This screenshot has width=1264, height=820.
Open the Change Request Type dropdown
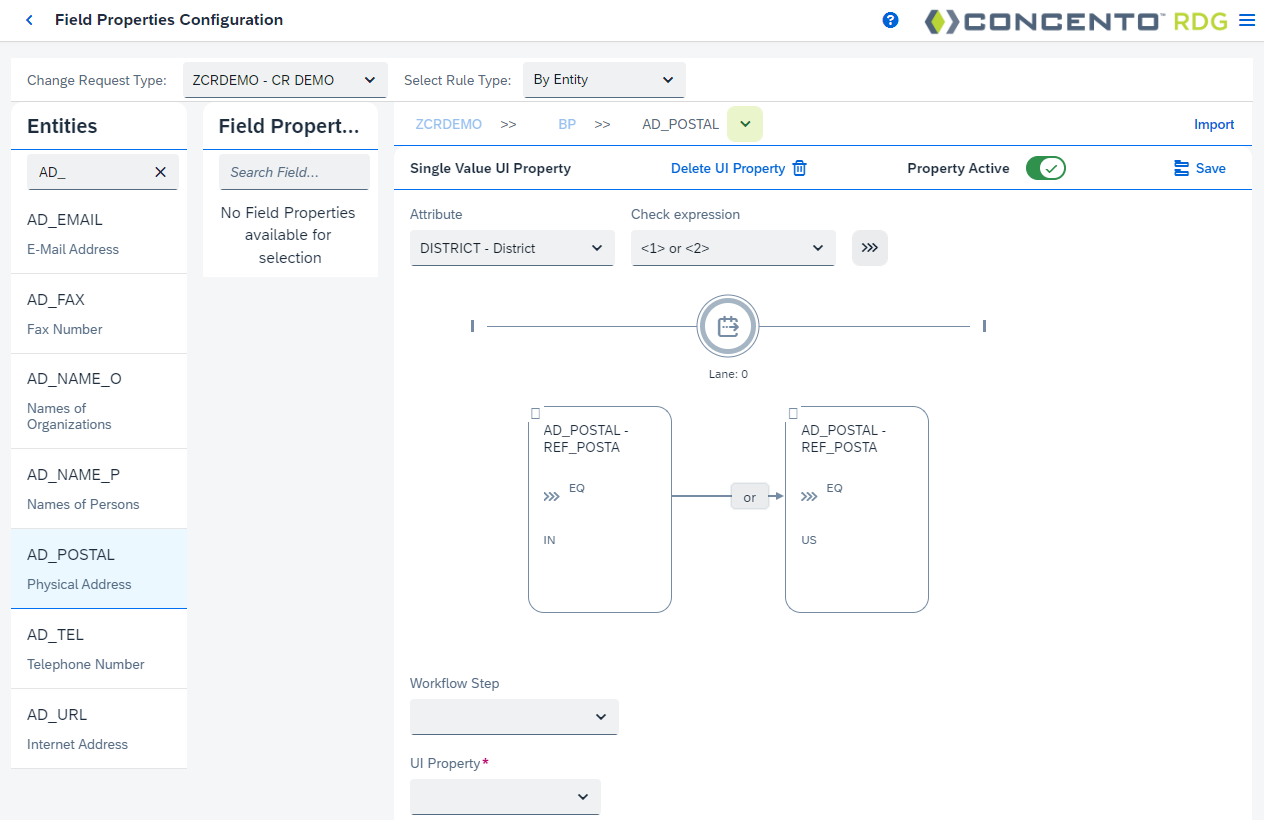click(x=285, y=80)
